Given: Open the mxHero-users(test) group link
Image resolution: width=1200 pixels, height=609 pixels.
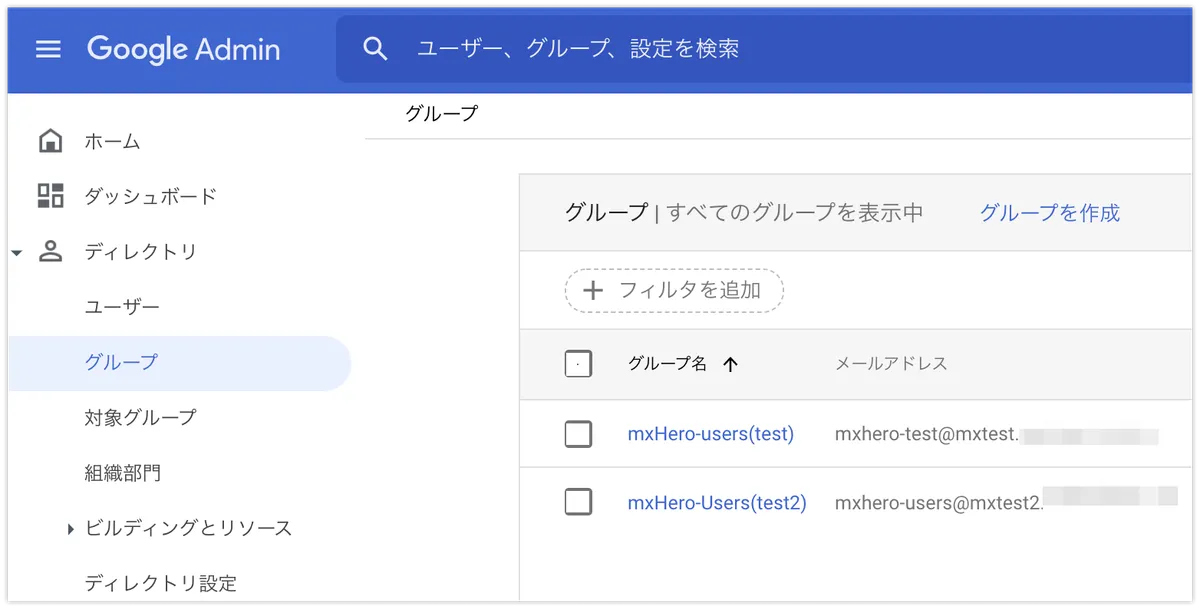Looking at the screenshot, I should pos(710,434).
